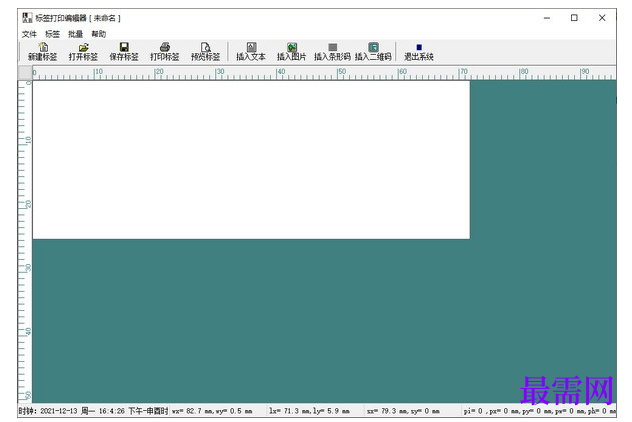Maximize the label editor window
The image size is (632, 422).
574,18
